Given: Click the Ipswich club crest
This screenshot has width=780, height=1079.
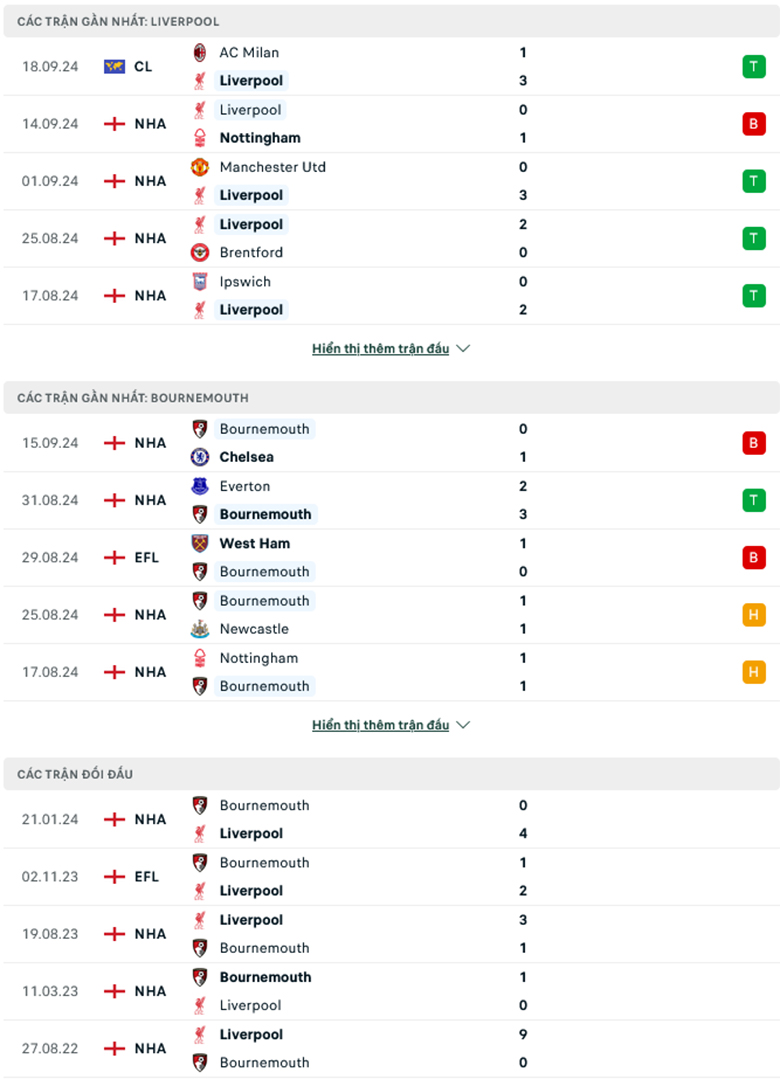Looking at the screenshot, I should point(200,282).
